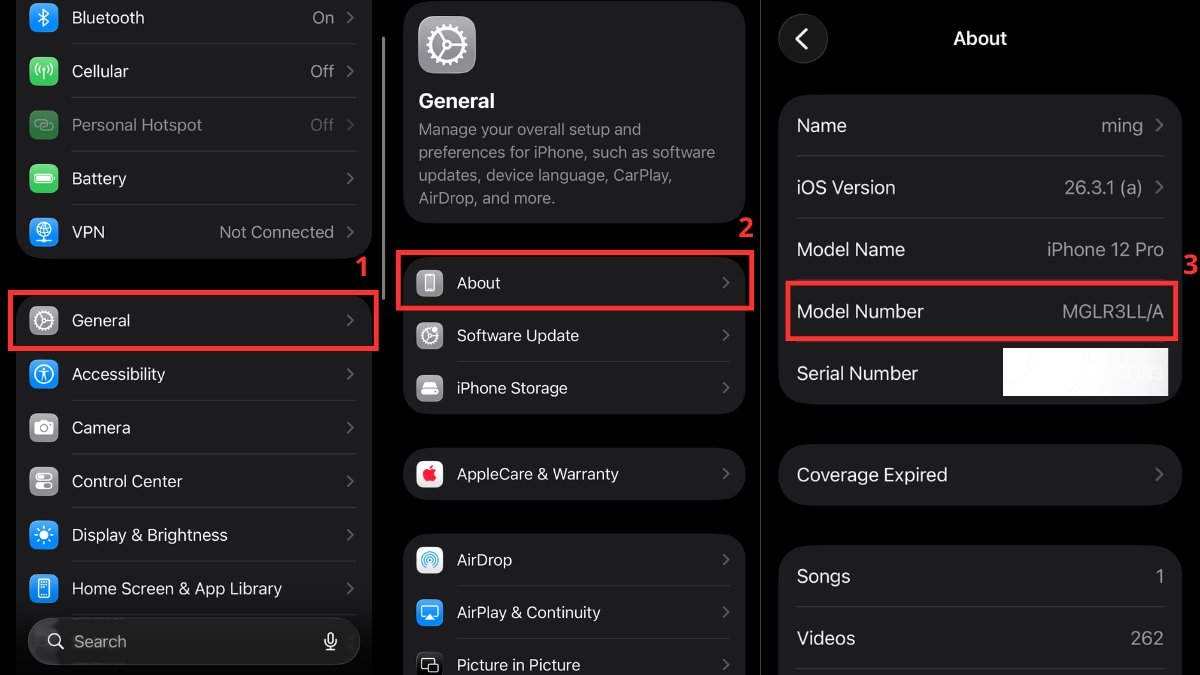Open the Software Update row
The height and width of the screenshot is (675, 1200).
point(574,336)
